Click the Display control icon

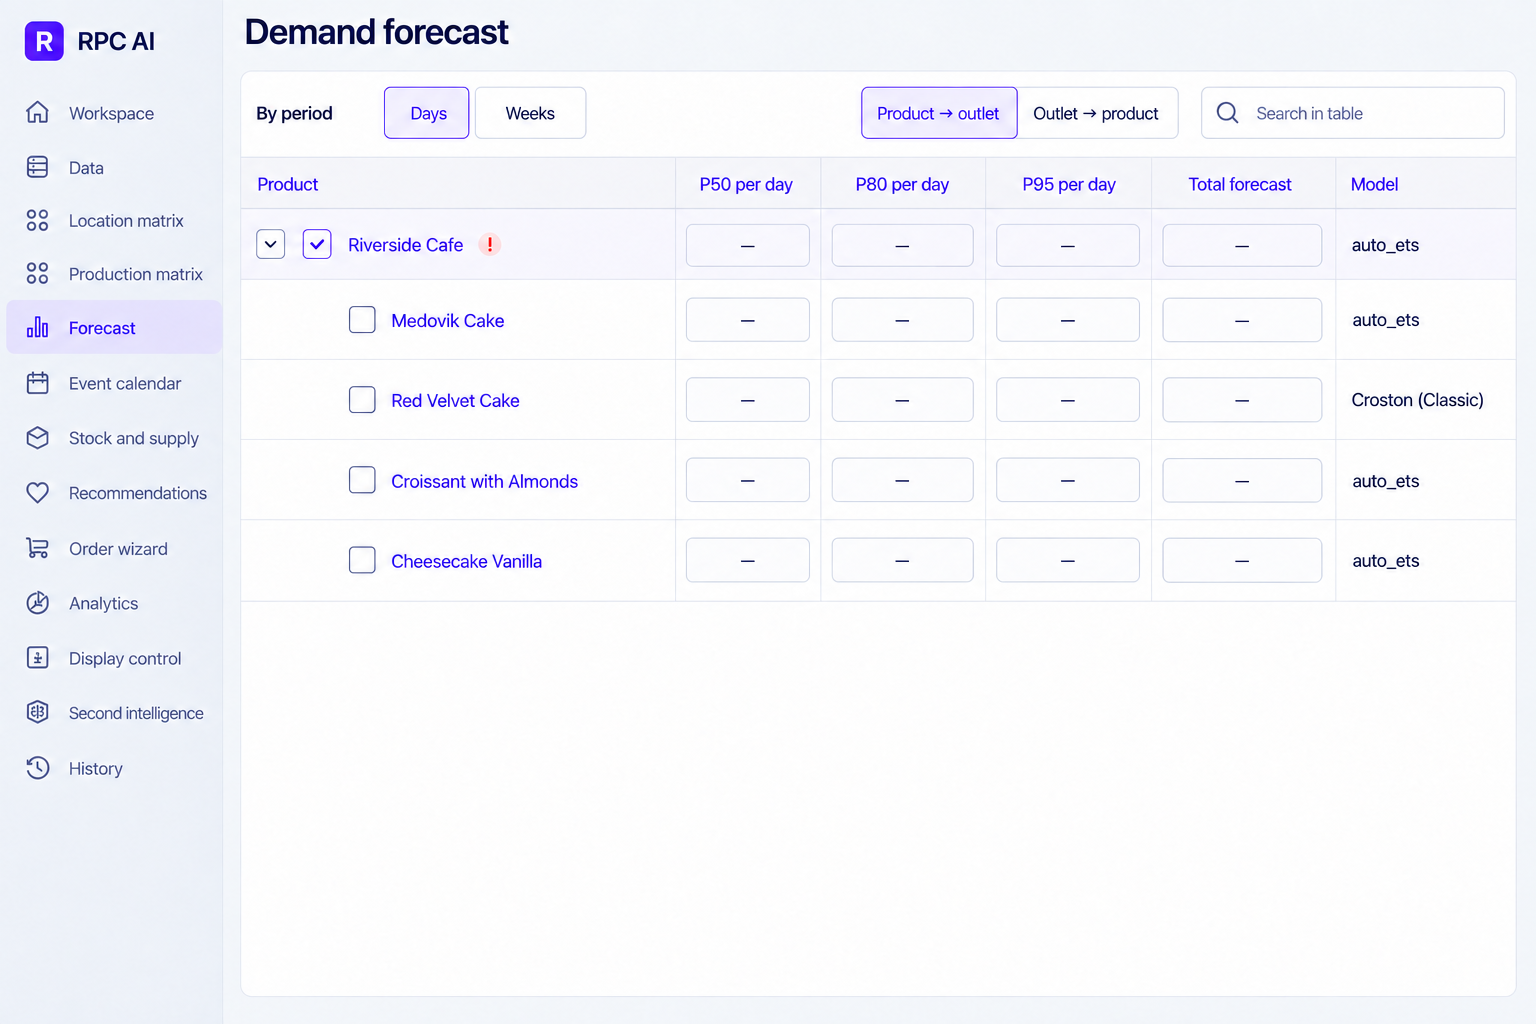(x=37, y=658)
